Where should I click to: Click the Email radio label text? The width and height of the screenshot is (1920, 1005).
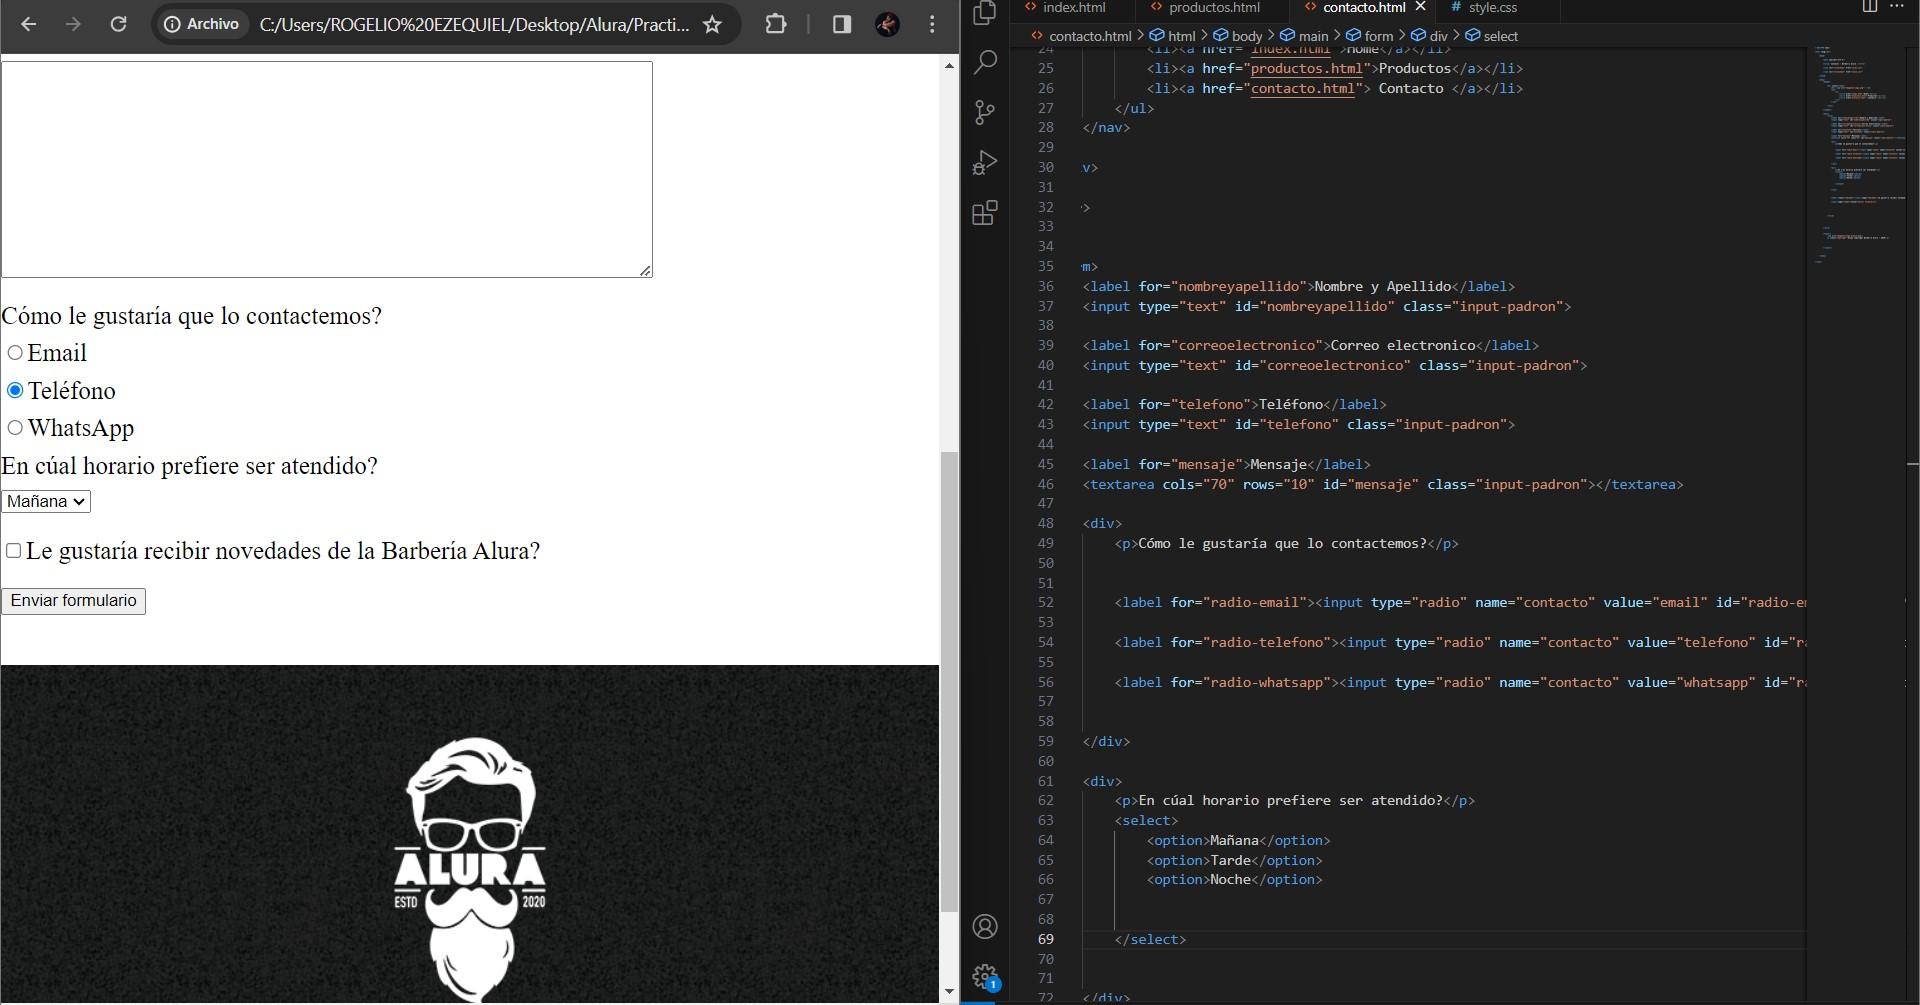pos(57,353)
